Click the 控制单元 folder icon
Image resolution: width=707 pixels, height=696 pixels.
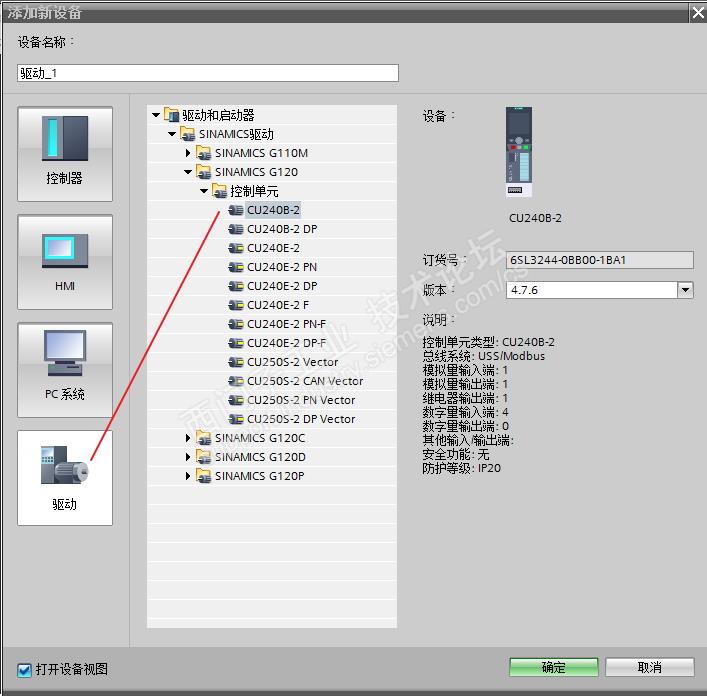(220, 191)
